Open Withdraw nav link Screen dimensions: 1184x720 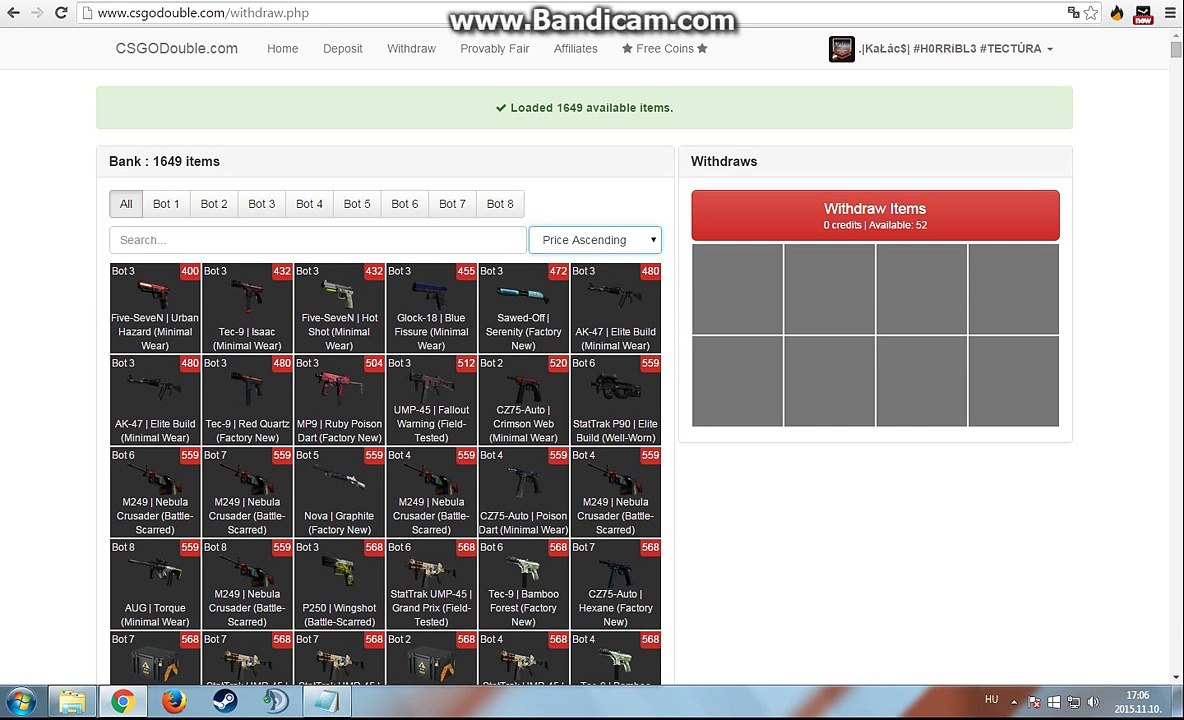(x=412, y=48)
